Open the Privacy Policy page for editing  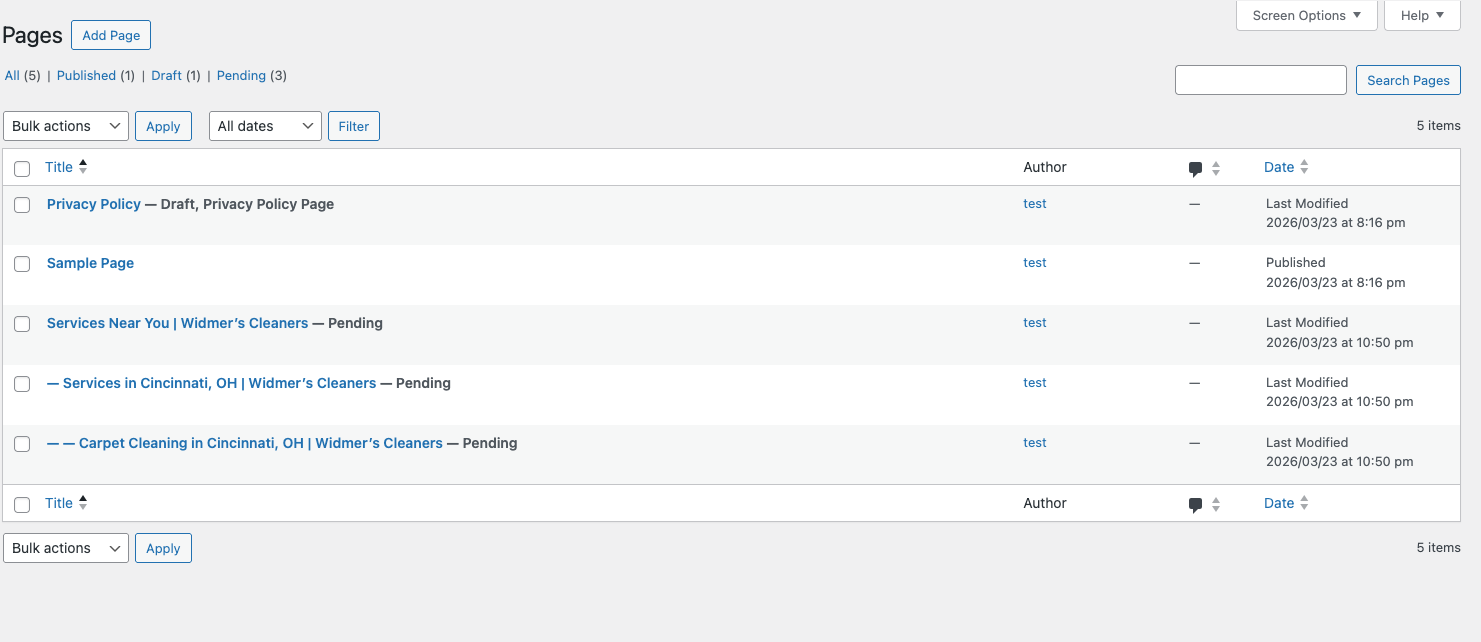(x=93, y=204)
